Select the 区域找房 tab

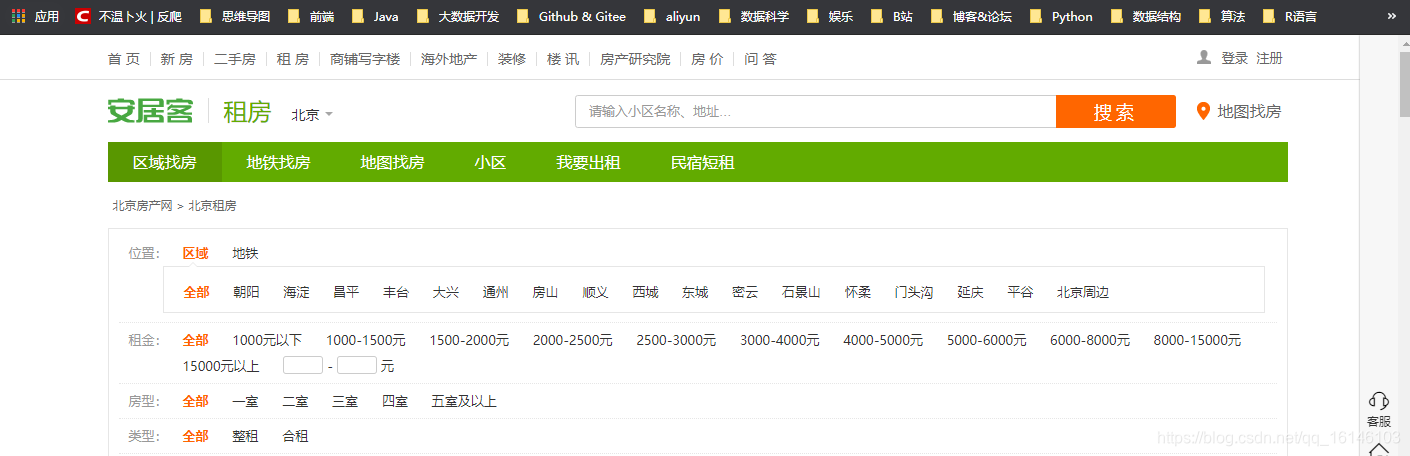(165, 162)
